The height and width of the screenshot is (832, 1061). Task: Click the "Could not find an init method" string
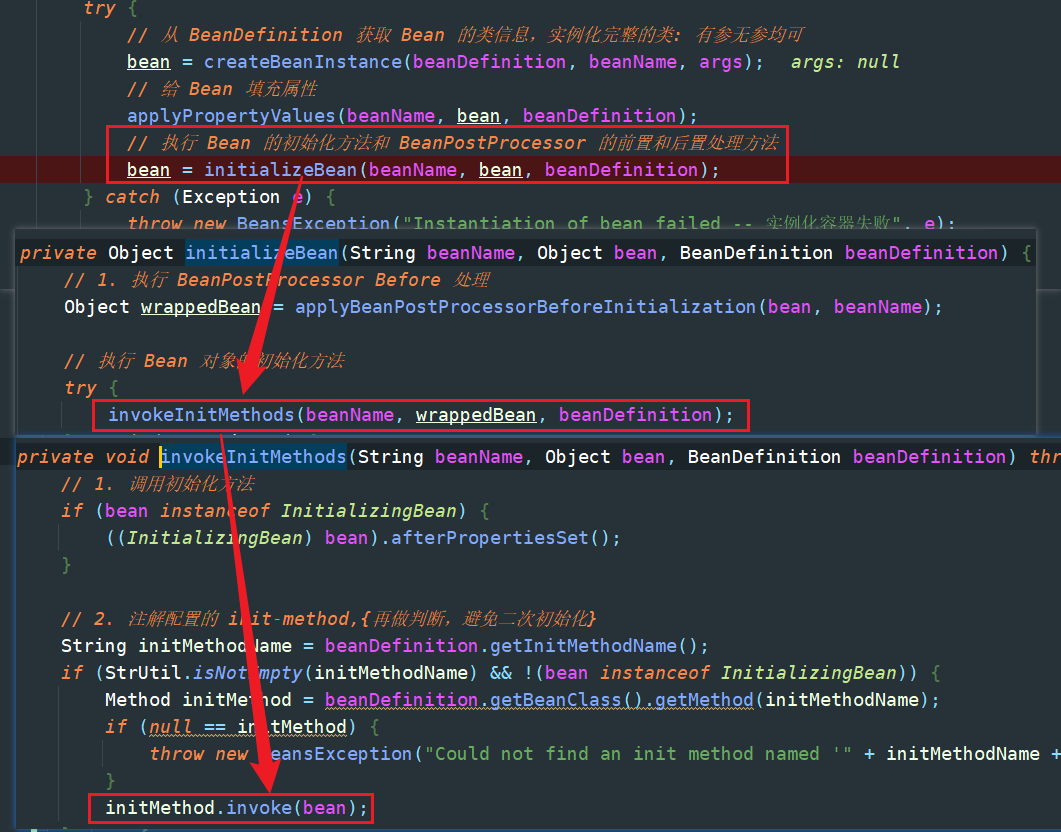(637, 754)
